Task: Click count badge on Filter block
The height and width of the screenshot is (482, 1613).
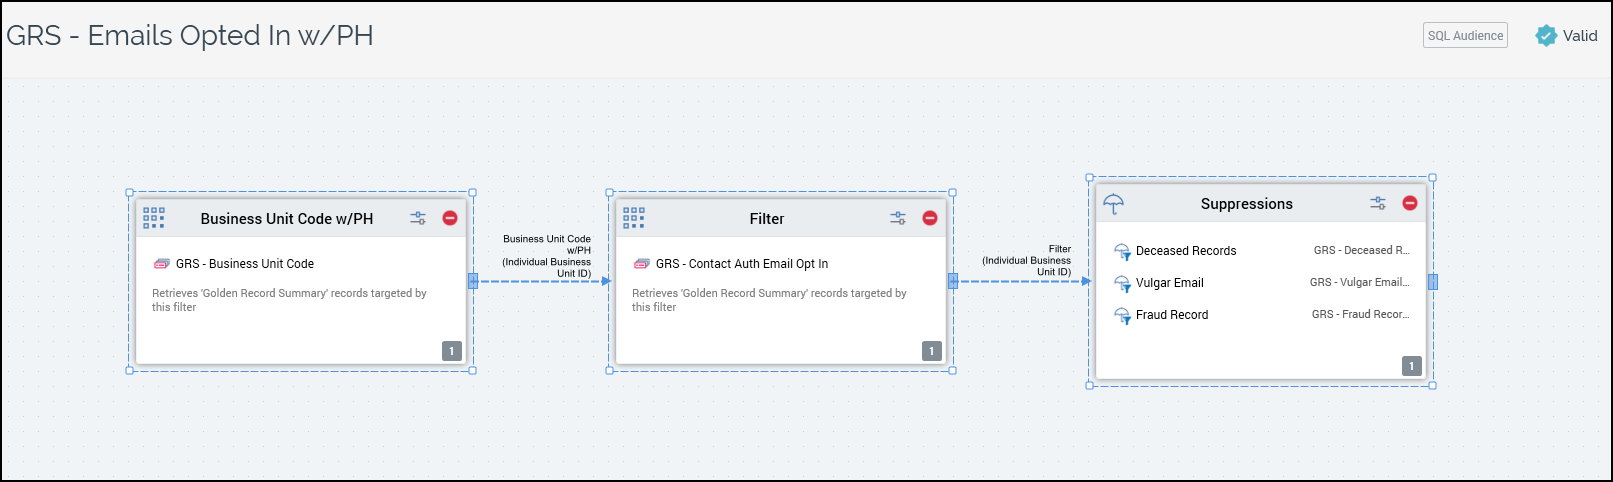Action: (931, 351)
